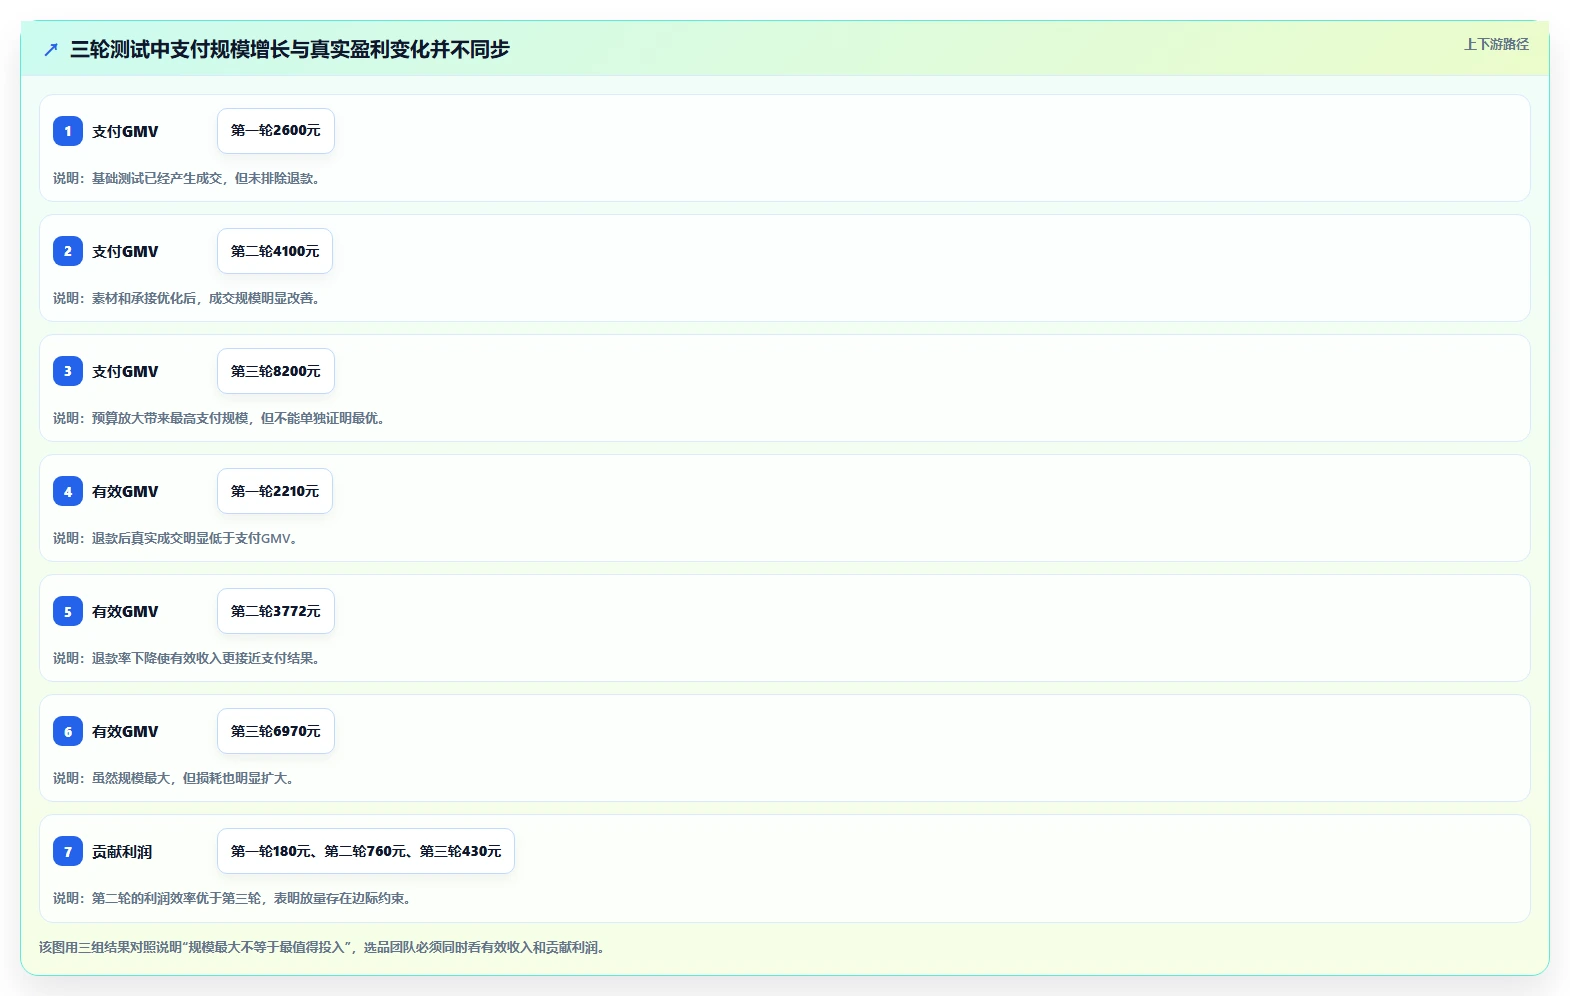The width and height of the screenshot is (1570, 996).
Task: Select the 第三轮8200元 value chip
Action: click(276, 371)
